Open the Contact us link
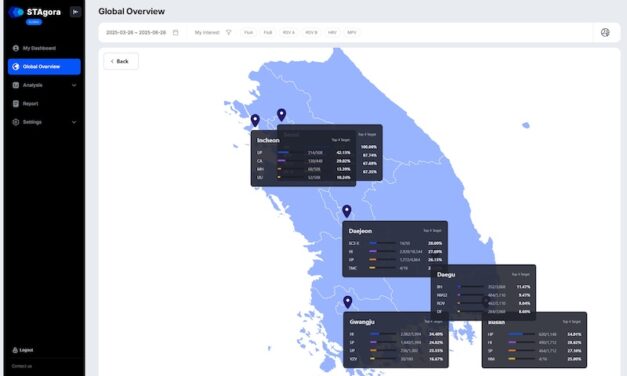 tap(22, 366)
